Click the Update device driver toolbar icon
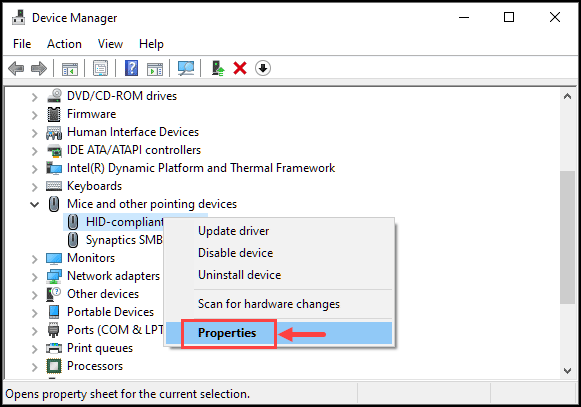The image size is (581, 407). pyautogui.click(x=218, y=69)
